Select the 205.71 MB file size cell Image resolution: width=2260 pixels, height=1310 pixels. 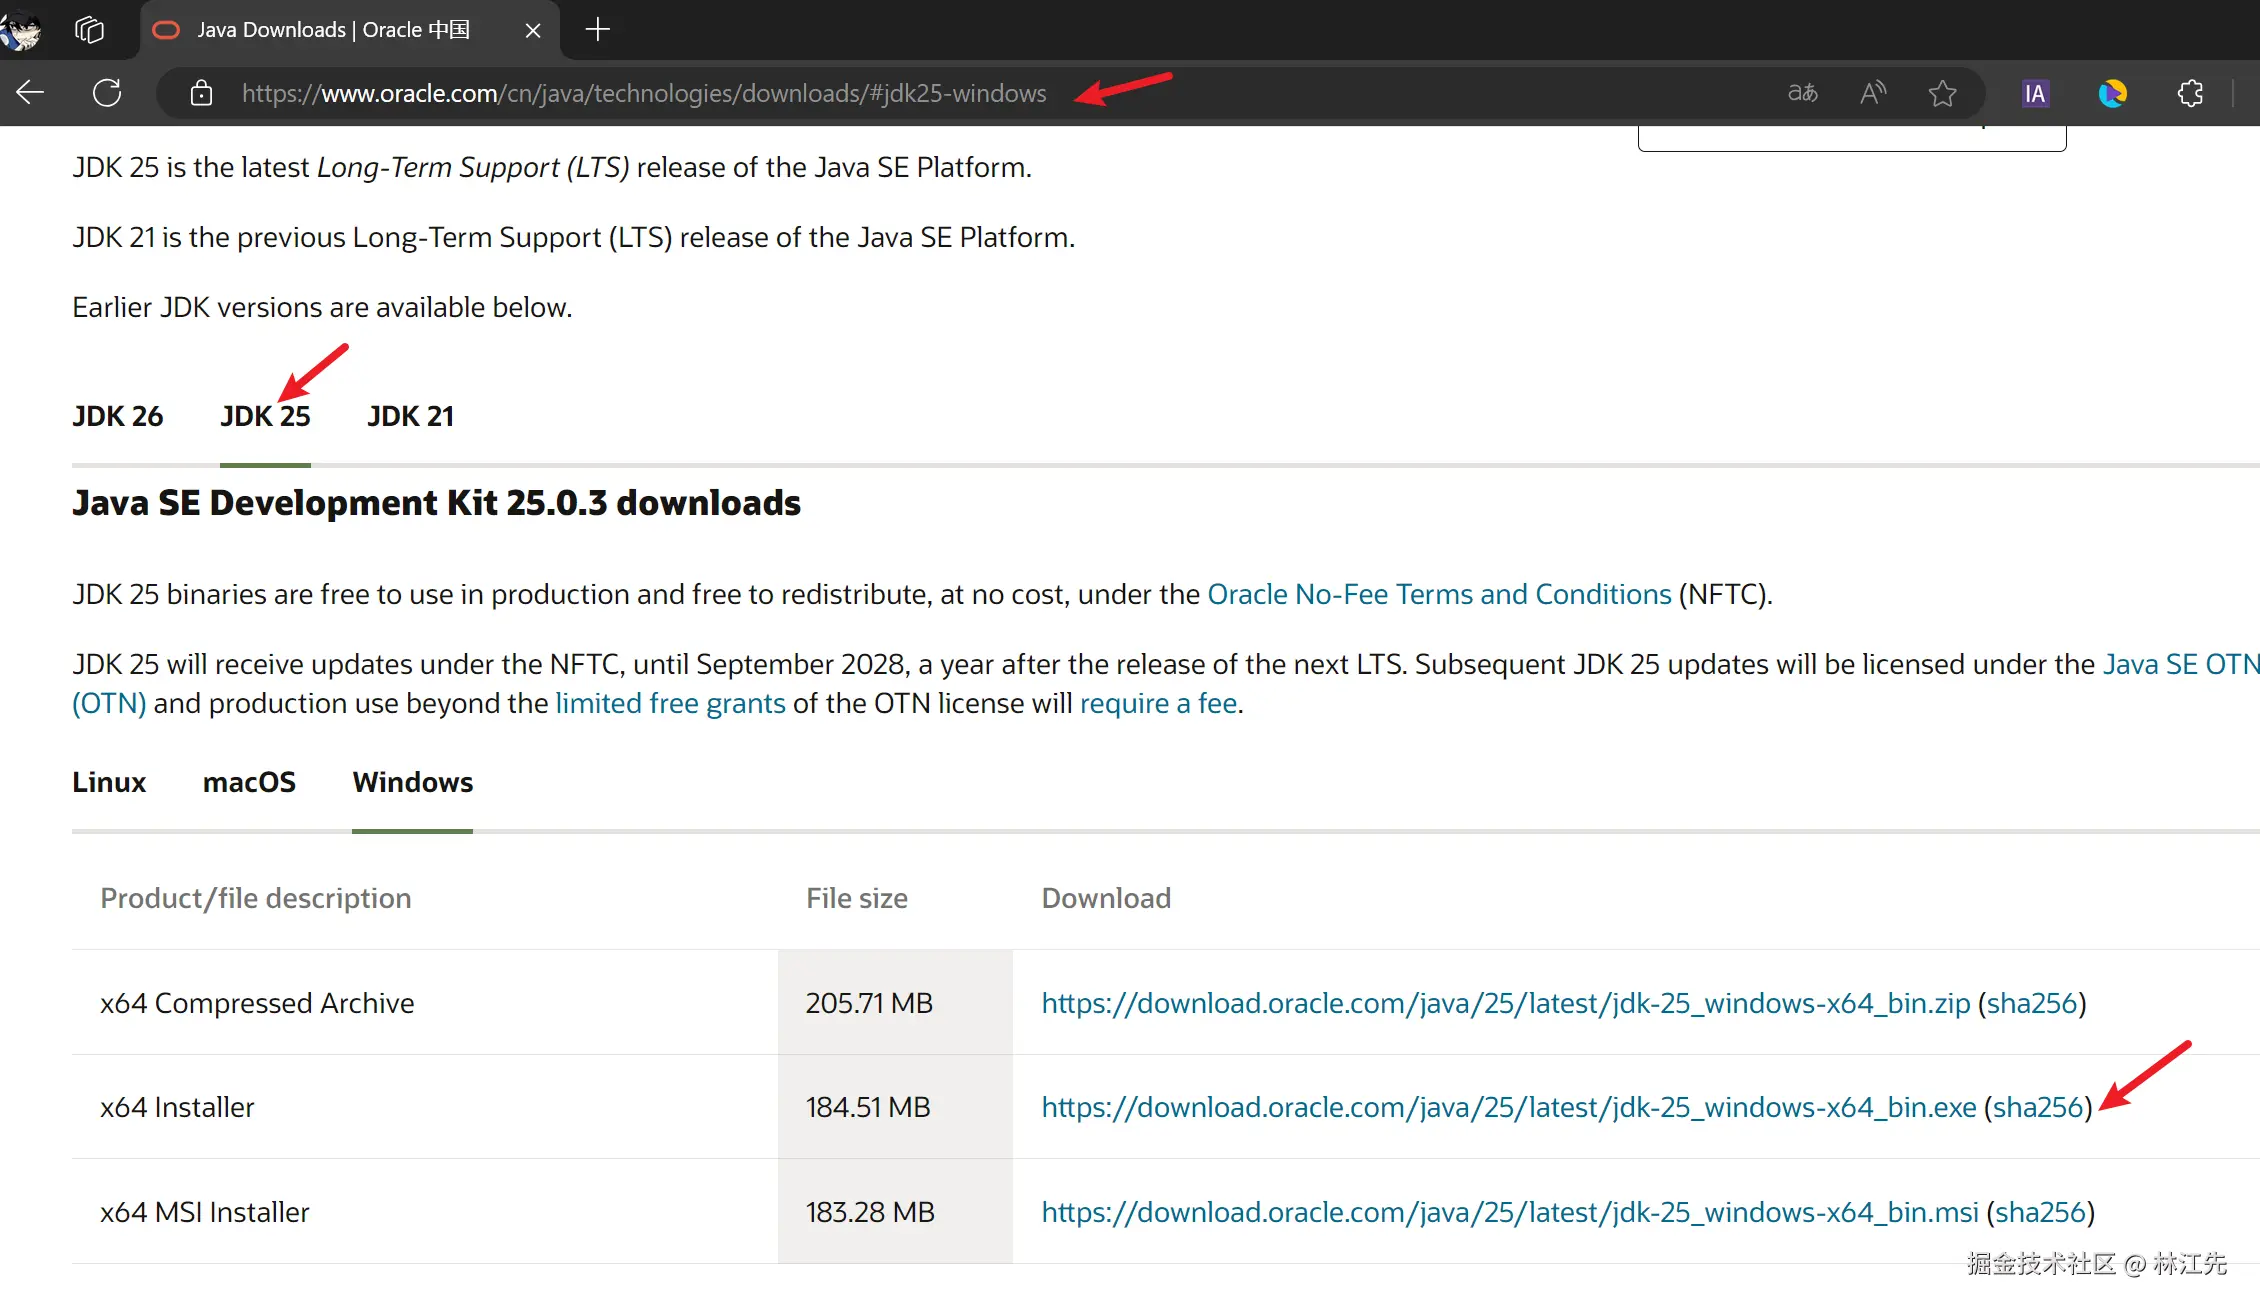tap(895, 1003)
